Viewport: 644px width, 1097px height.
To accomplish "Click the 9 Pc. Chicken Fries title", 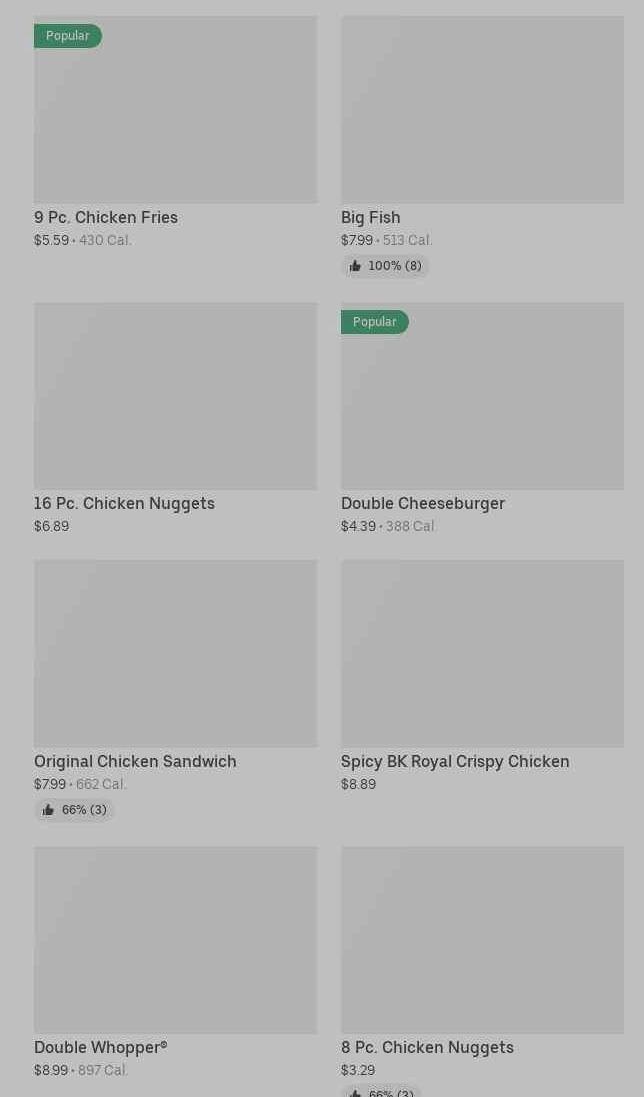I will click(x=106, y=217).
